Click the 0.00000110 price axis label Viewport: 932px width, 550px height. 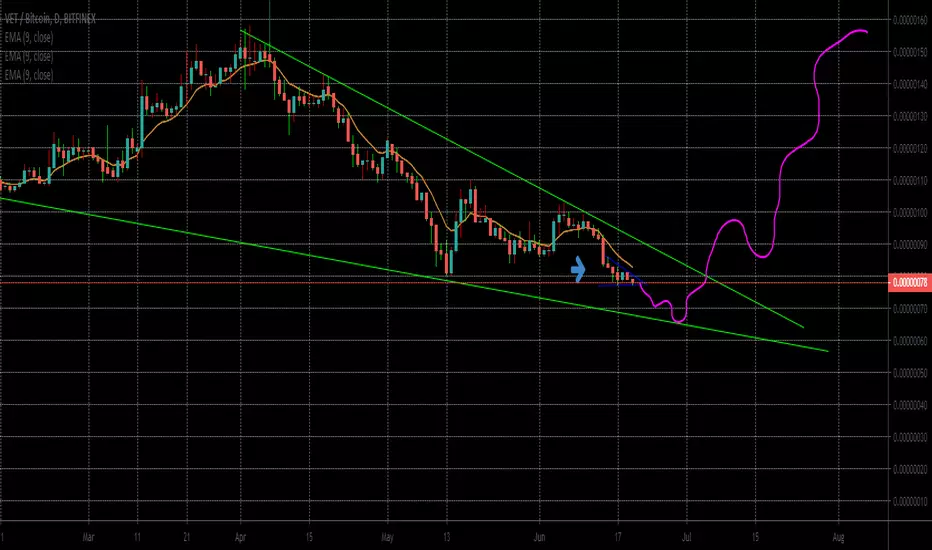tap(910, 180)
